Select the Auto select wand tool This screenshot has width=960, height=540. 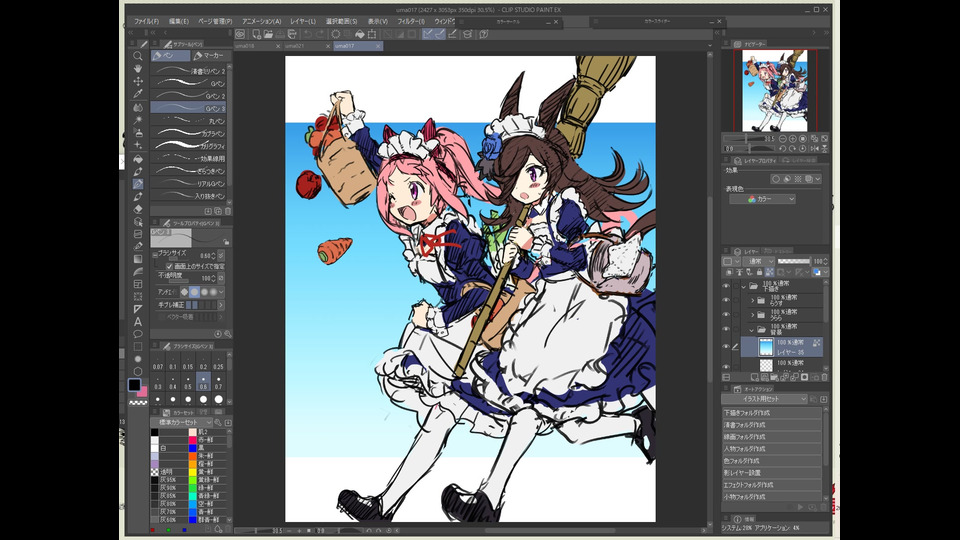(138, 120)
